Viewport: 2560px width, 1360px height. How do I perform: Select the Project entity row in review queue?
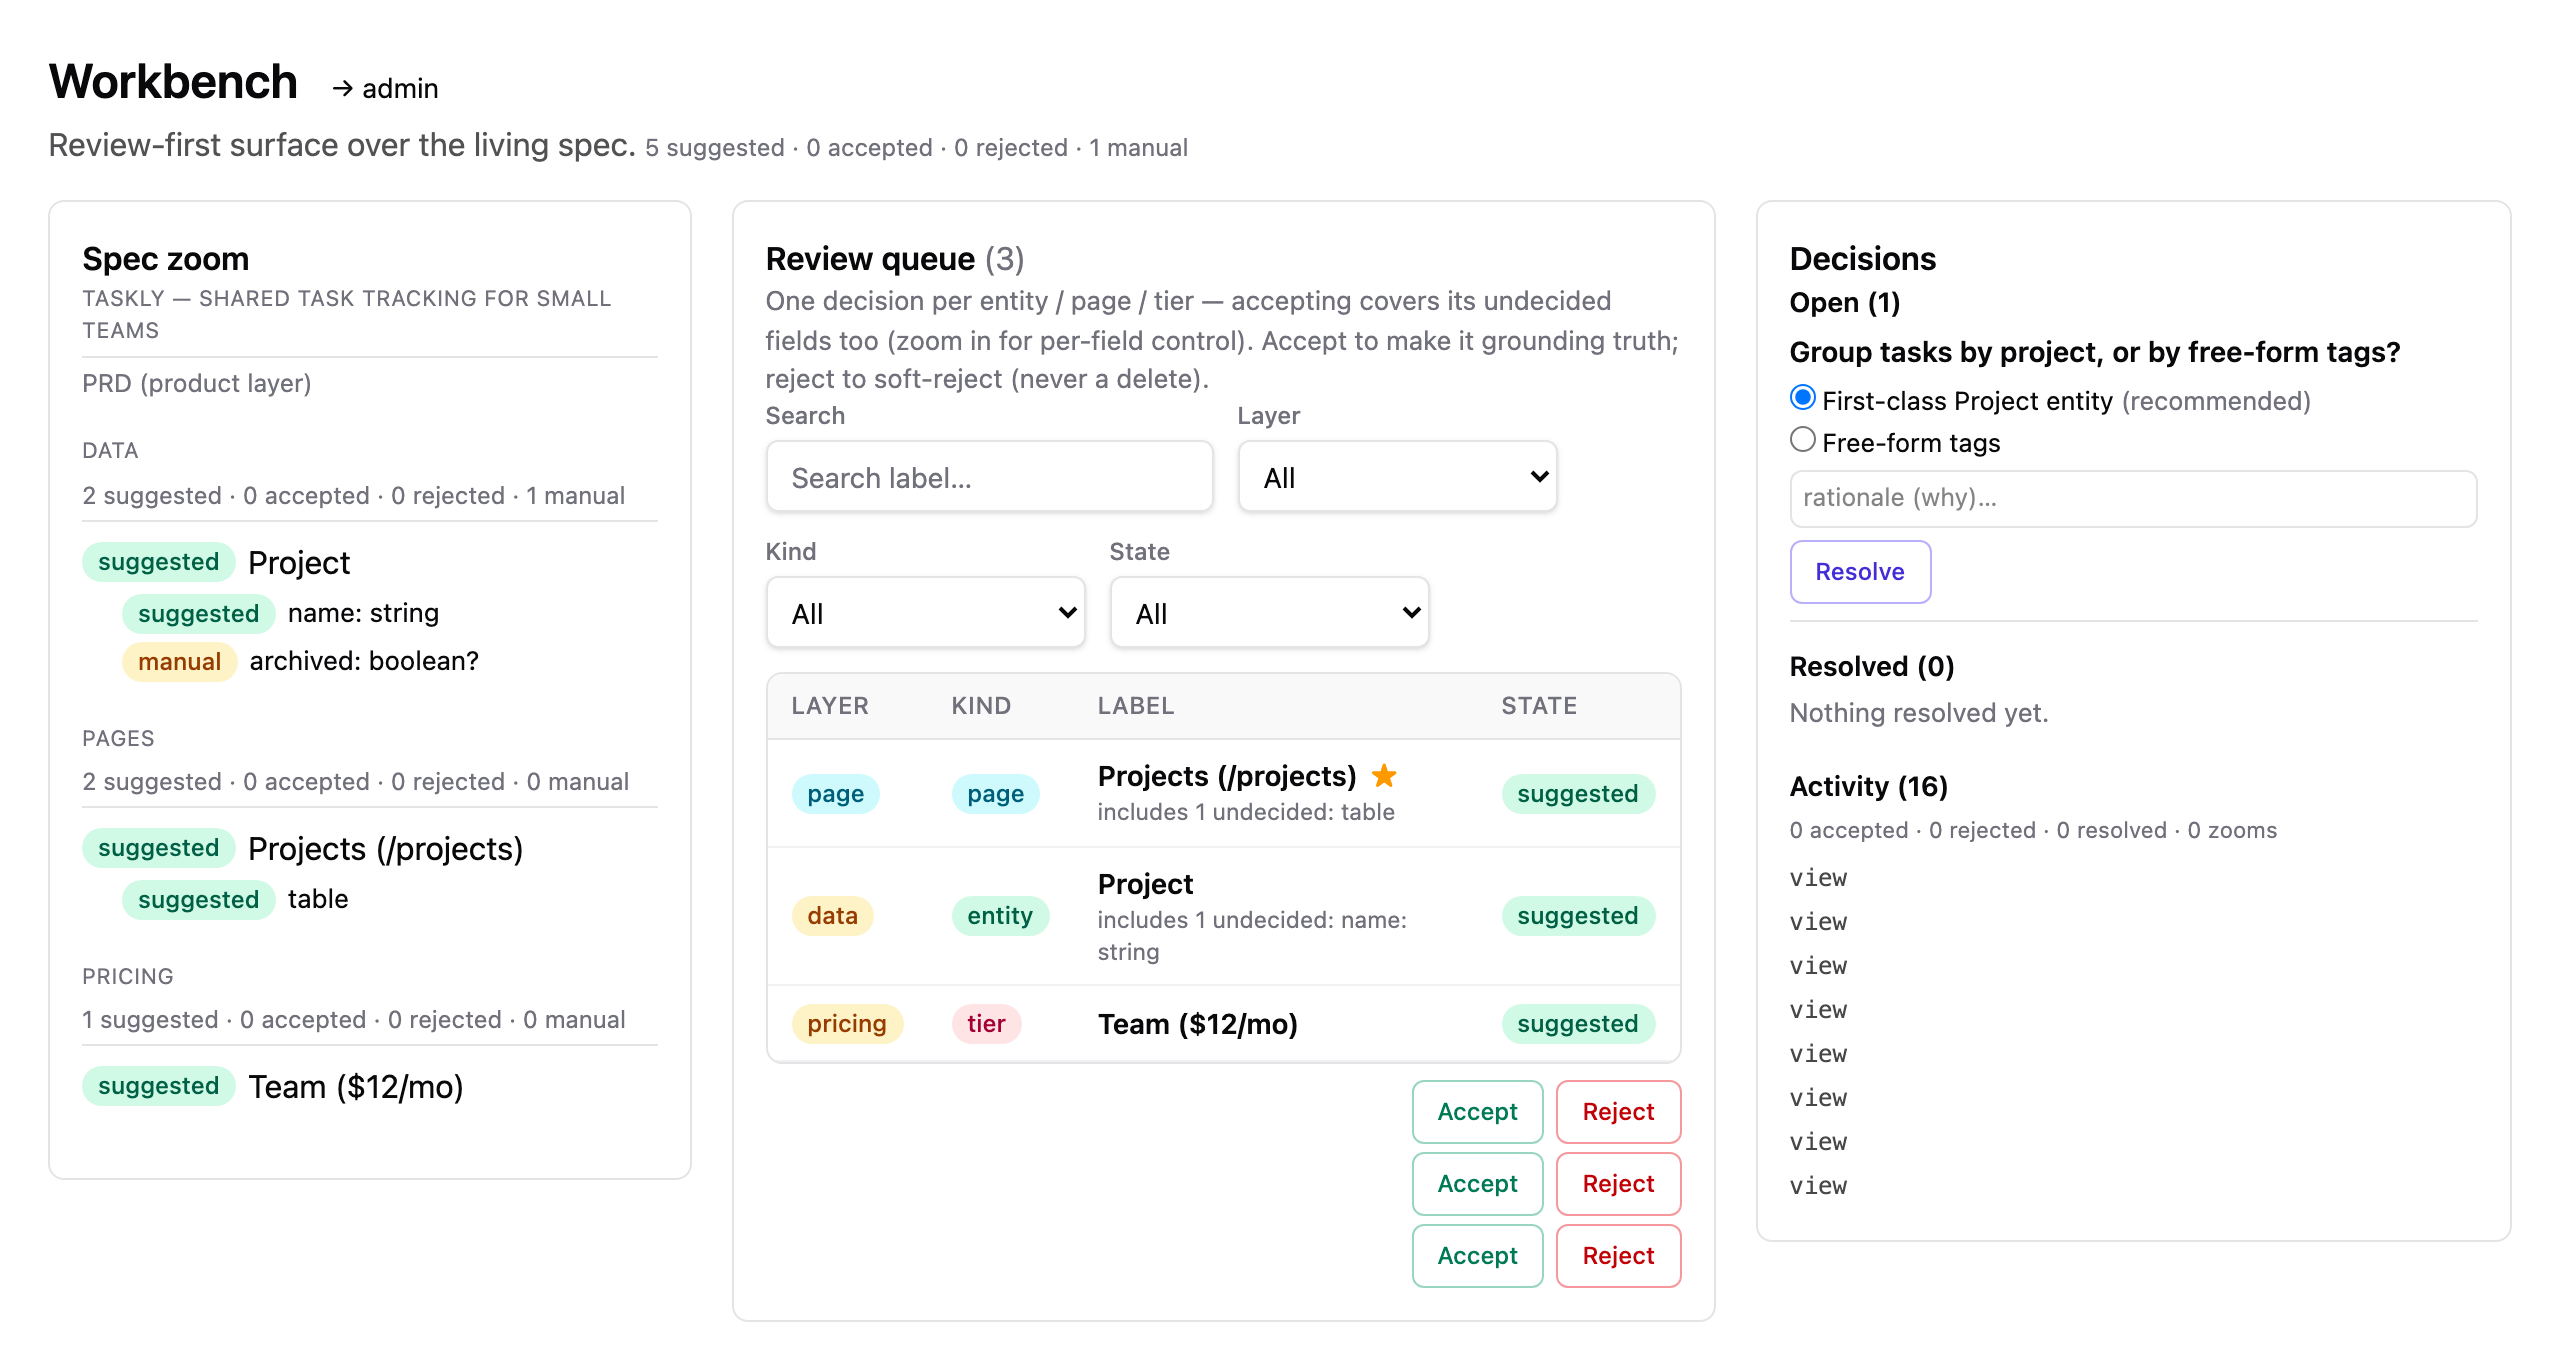(1223, 916)
